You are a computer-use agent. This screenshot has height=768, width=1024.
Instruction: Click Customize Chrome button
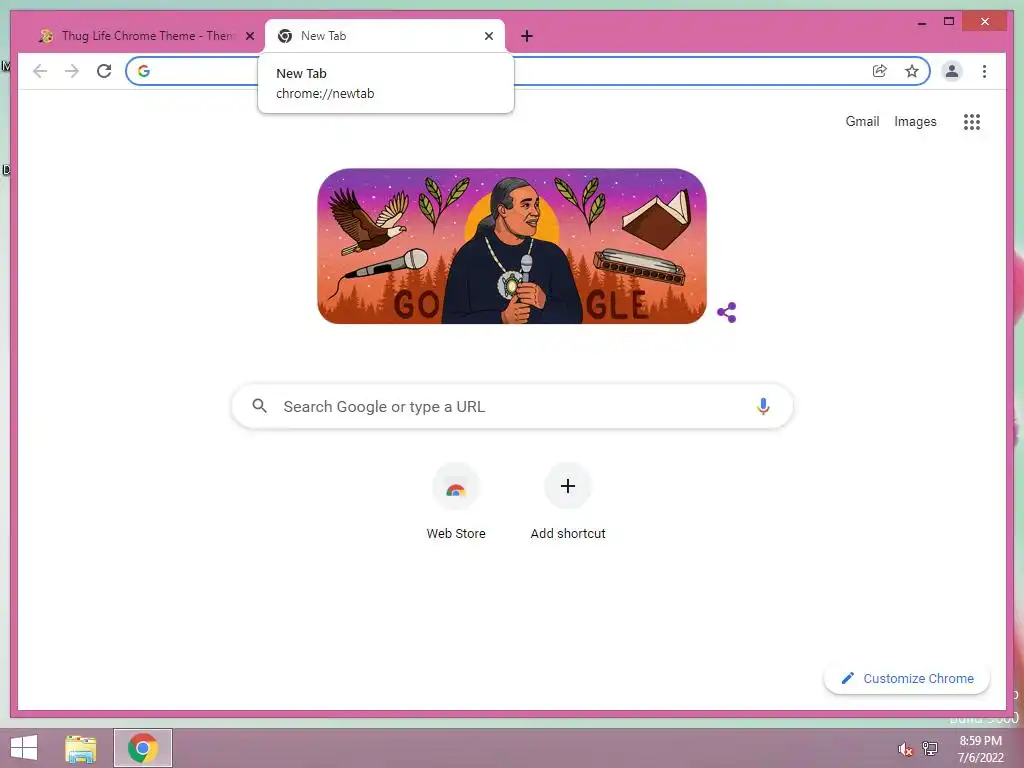pyautogui.click(x=907, y=679)
